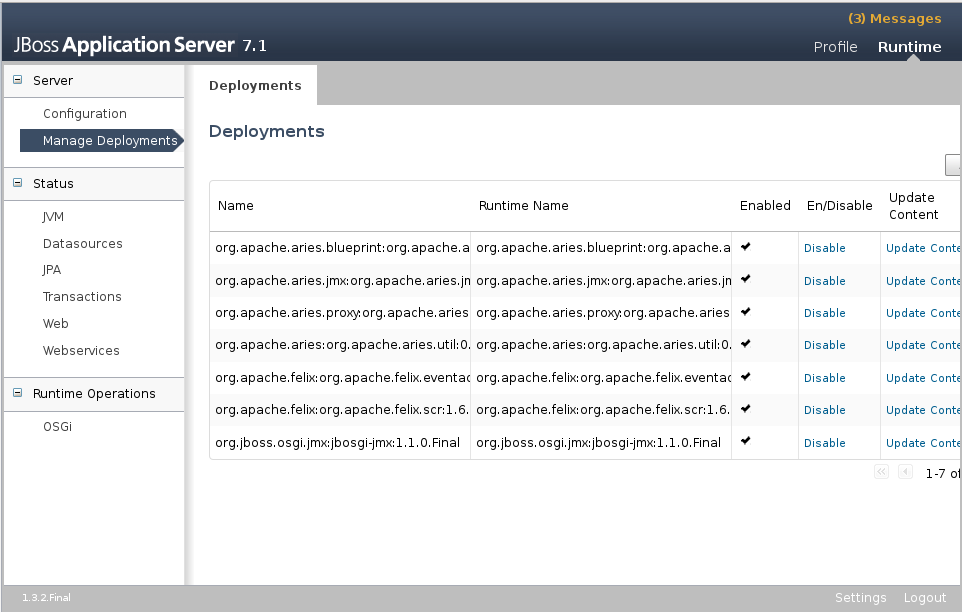
Task: Click the enabled checkmark for jbosgi-jmx deployment
Action: (746, 441)
